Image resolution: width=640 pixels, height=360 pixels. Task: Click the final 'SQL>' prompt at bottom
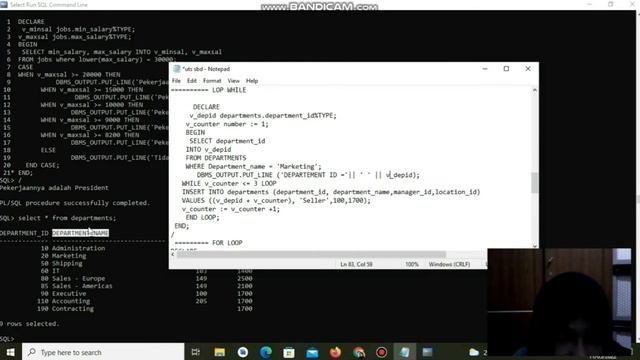(x=7, y=339)
